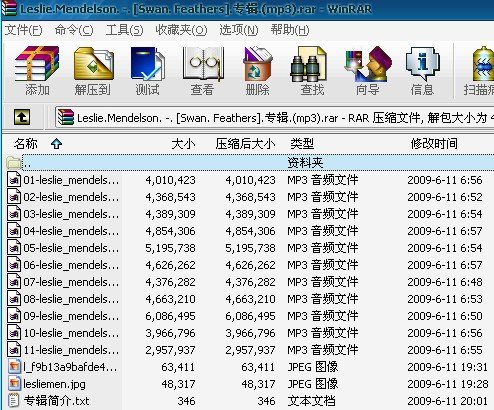
Task: Sort by the 名称 column header
Action: point(26,144)
